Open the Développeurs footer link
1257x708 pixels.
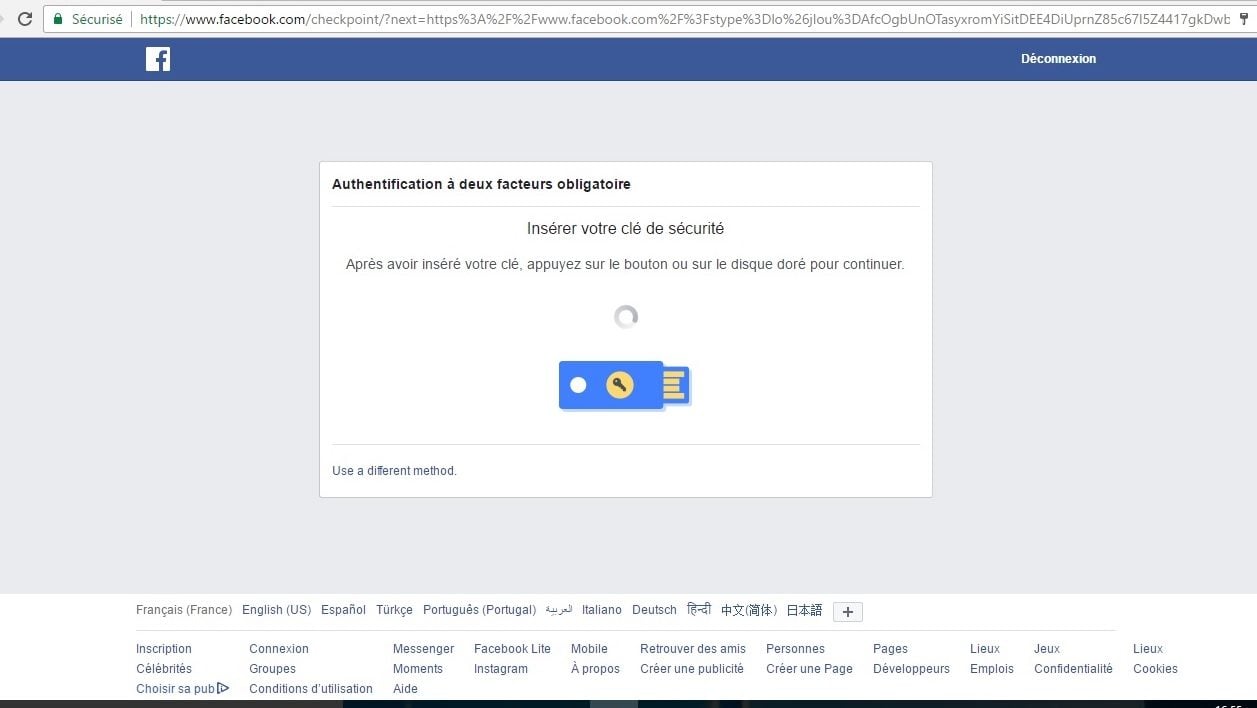(911, 669)
